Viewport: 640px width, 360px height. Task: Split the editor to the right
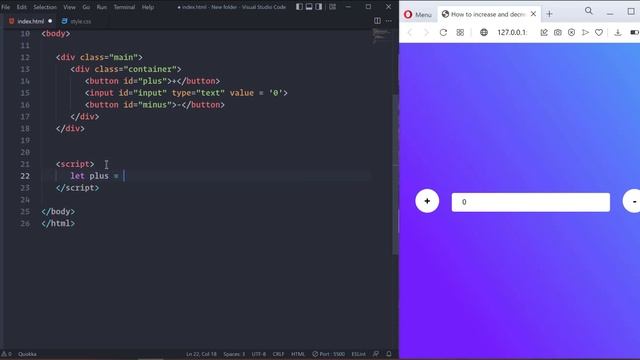tap(377, 21)
